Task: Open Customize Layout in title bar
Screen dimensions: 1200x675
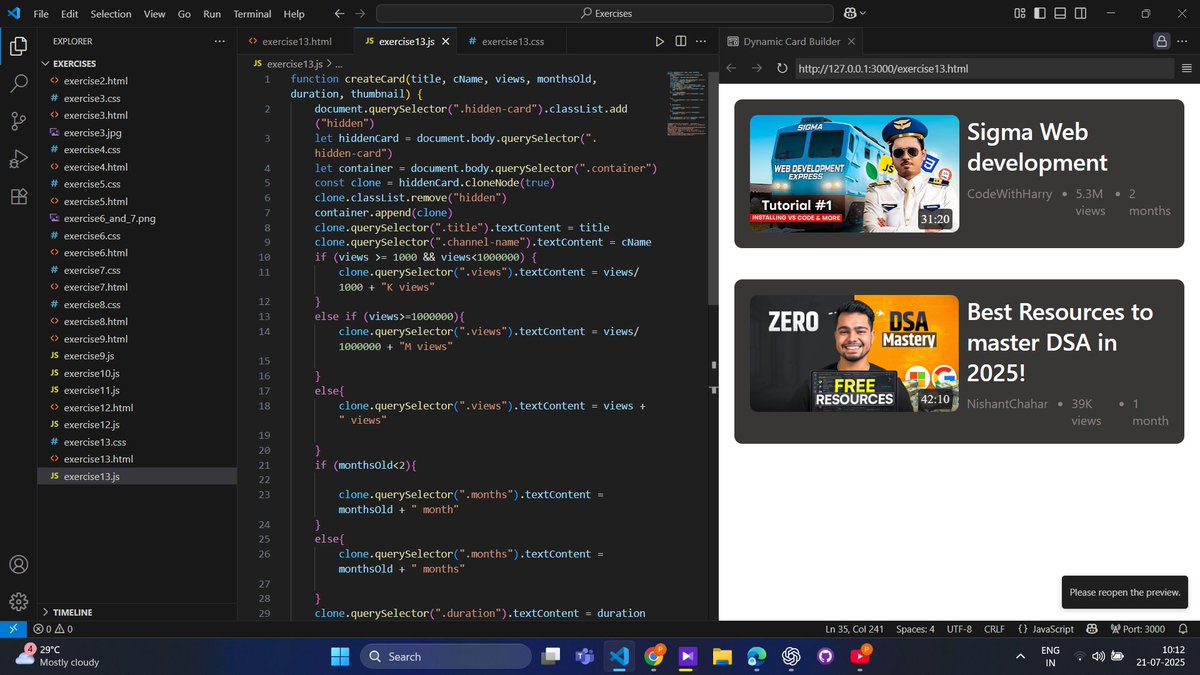Action: click(x=1019, y=13)
